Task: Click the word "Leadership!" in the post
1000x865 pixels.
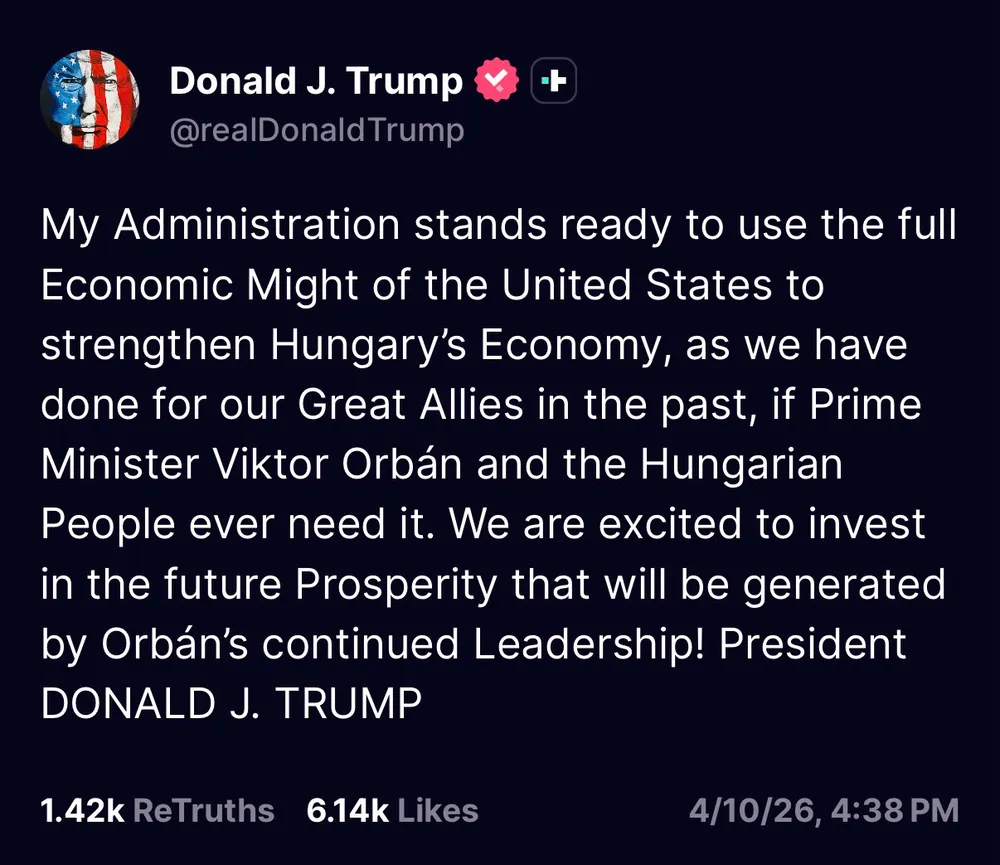Action: (x=590, y=644)
